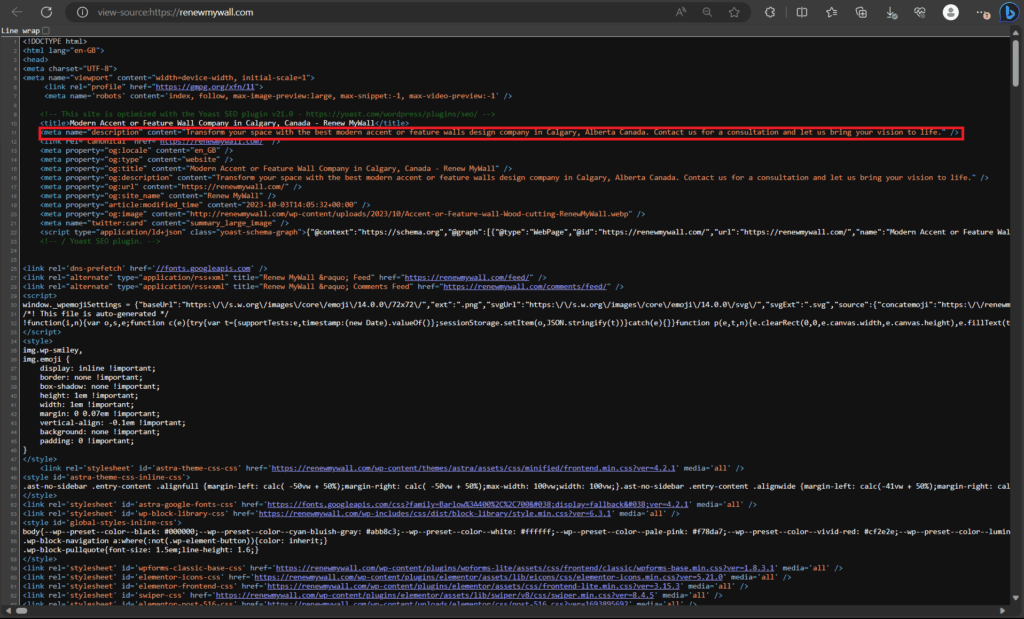Open the block-library style.min.css link
The image size is (1024, 619).
coord(435,514)
